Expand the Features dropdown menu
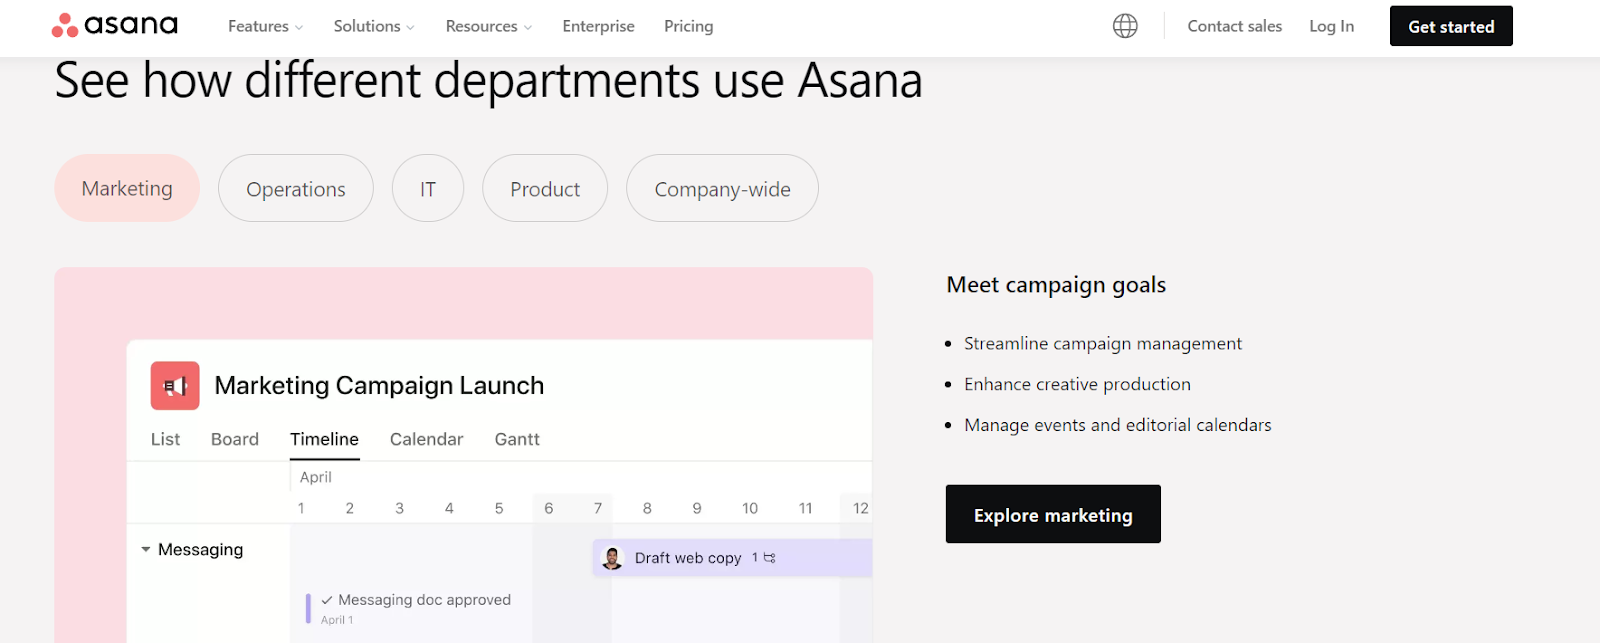This screenshot has height=643, width=1600. [265, 26]
